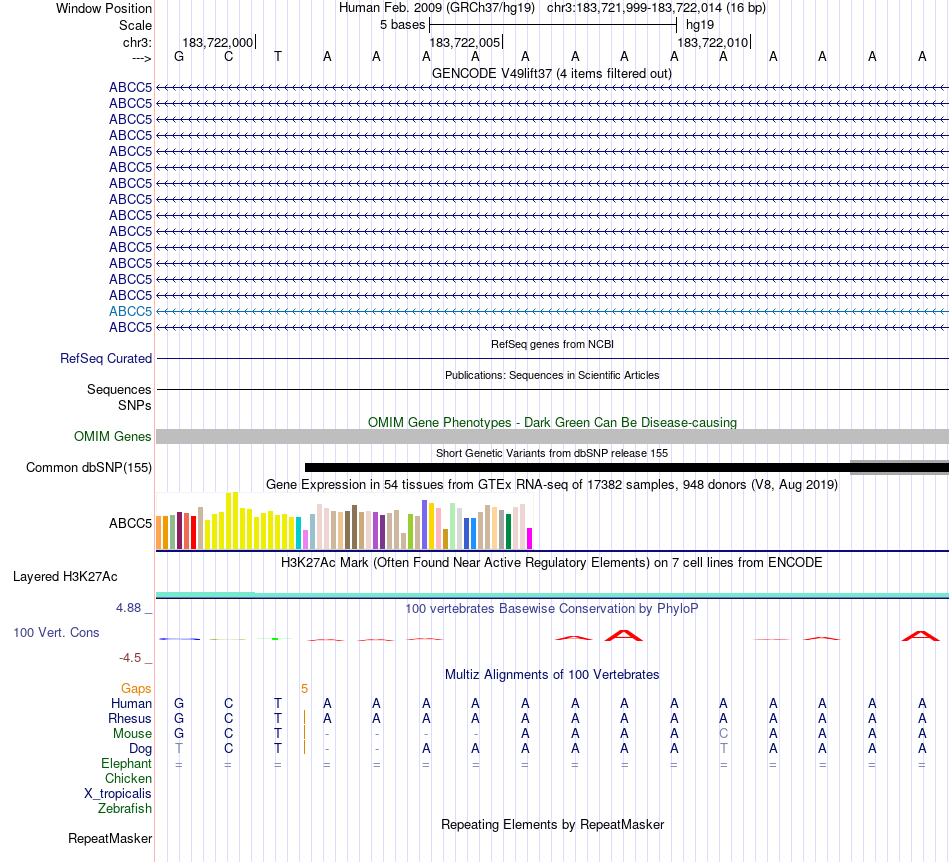Screen dimensions: 950x862
Task: Click the X_tropicalis species label
Action: click(x=118, y=794)
